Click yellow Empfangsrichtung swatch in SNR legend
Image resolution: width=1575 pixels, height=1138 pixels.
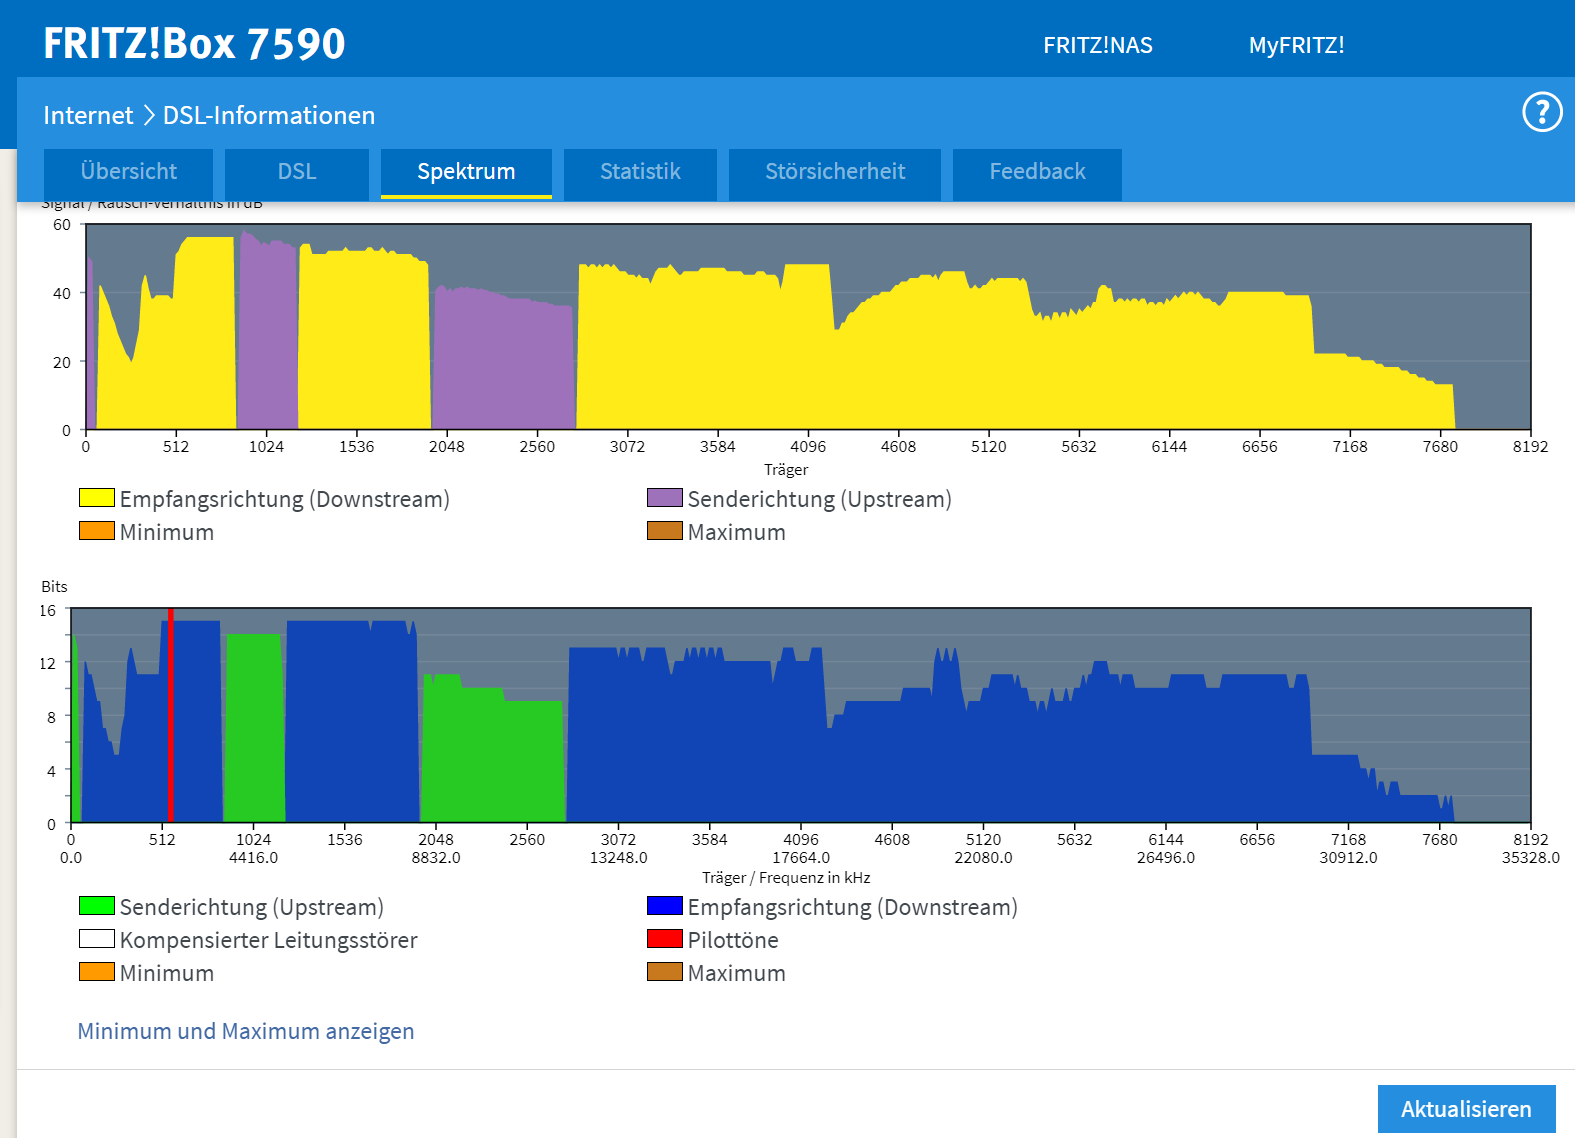point(97,498)
